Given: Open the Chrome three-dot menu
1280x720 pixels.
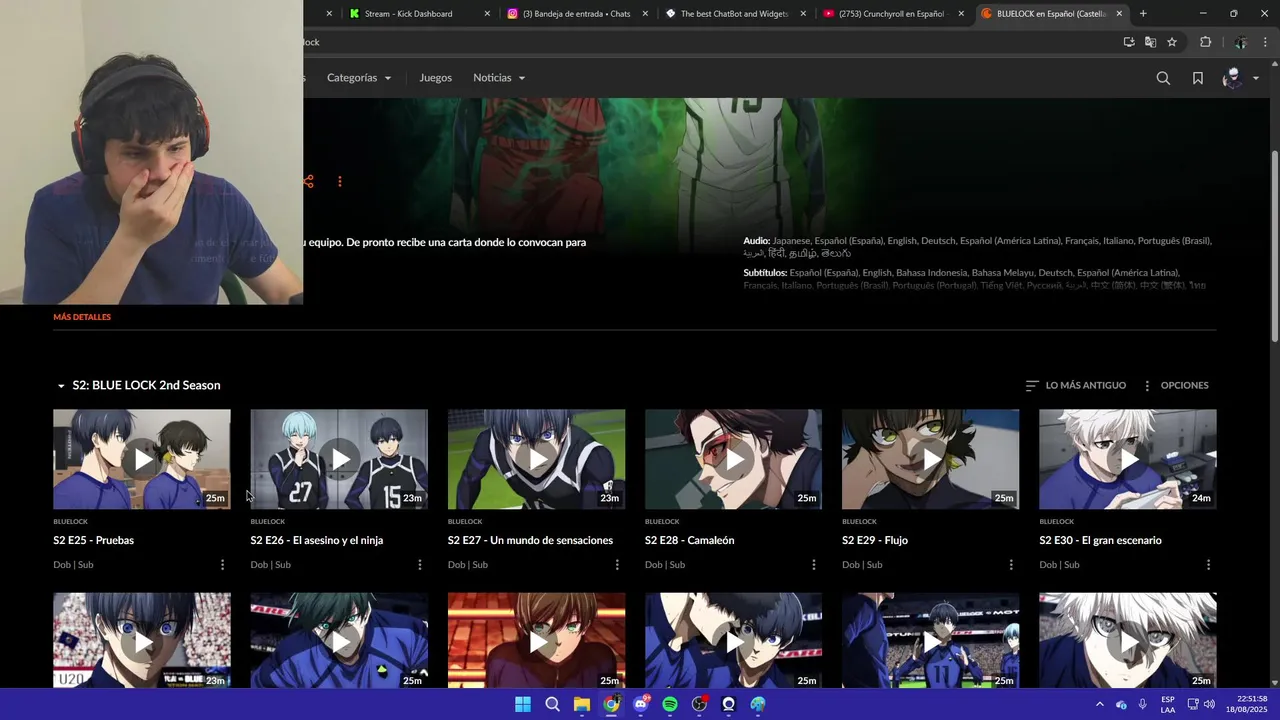Looking at the screenshot, I should [1264, 42].
